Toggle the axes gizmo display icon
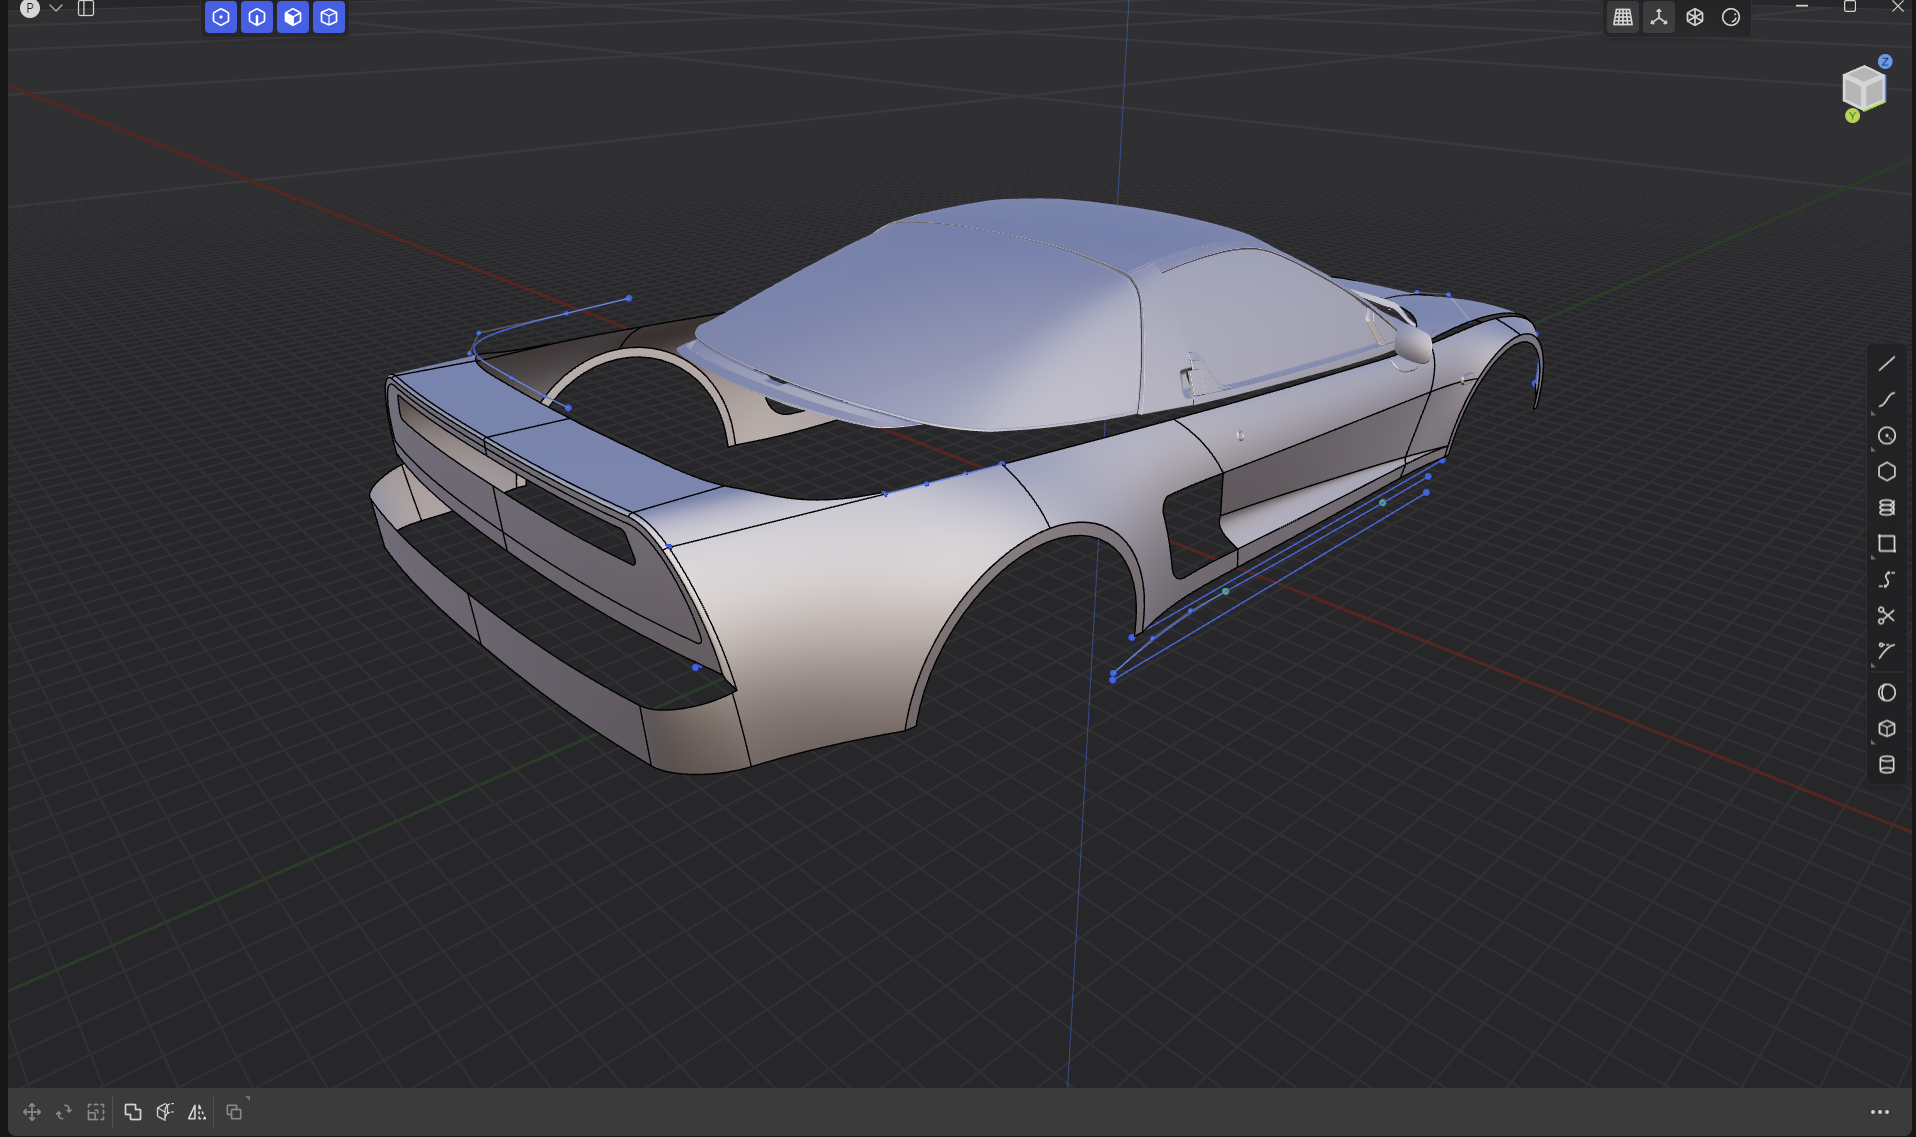 (1659, 17)
